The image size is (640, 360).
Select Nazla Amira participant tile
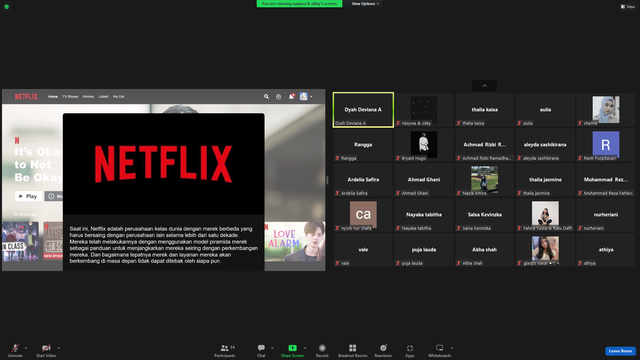484,180
